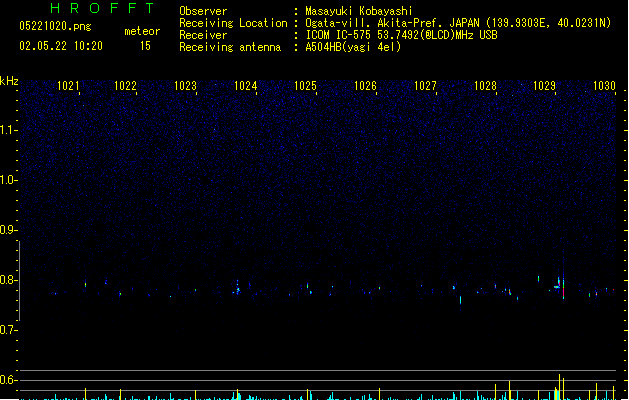Viewport: 629px width, 400px height.
Task: Click frequency axis label 1.0
Action: click(9, 180)
